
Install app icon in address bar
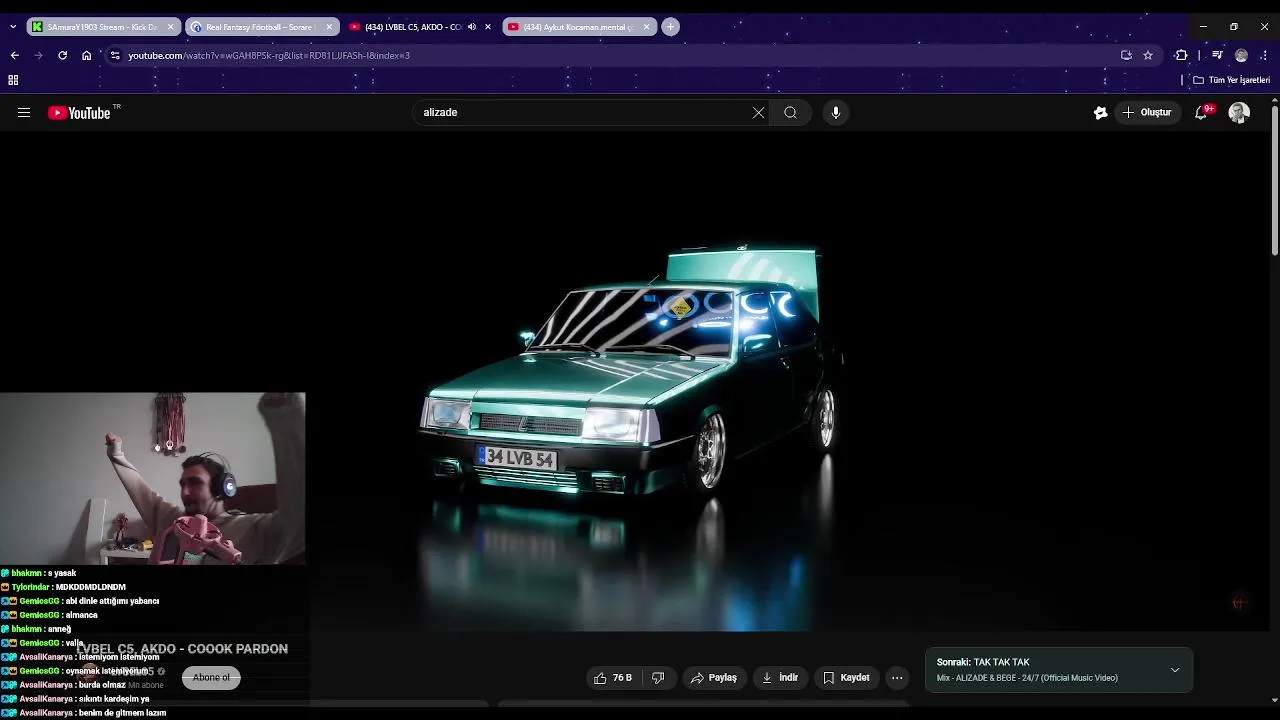1126,55
